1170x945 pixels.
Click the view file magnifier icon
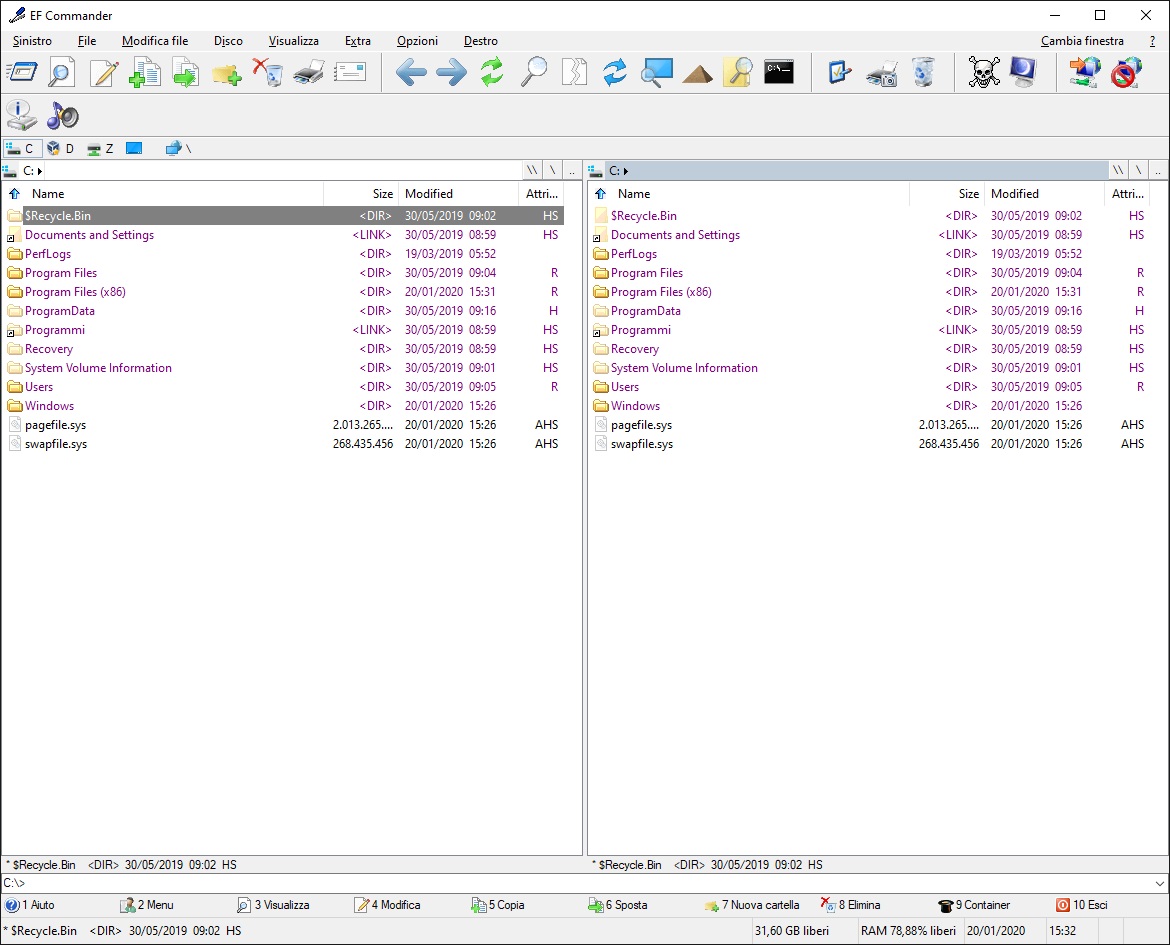click(x=62, y=72)
